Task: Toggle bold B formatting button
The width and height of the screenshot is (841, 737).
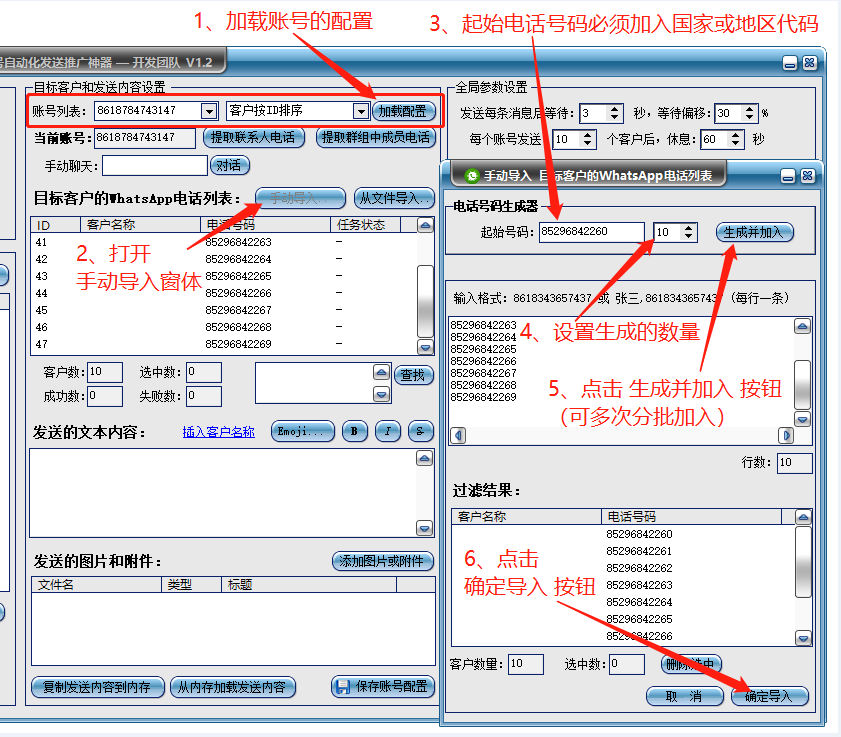Action: point(354,431)
